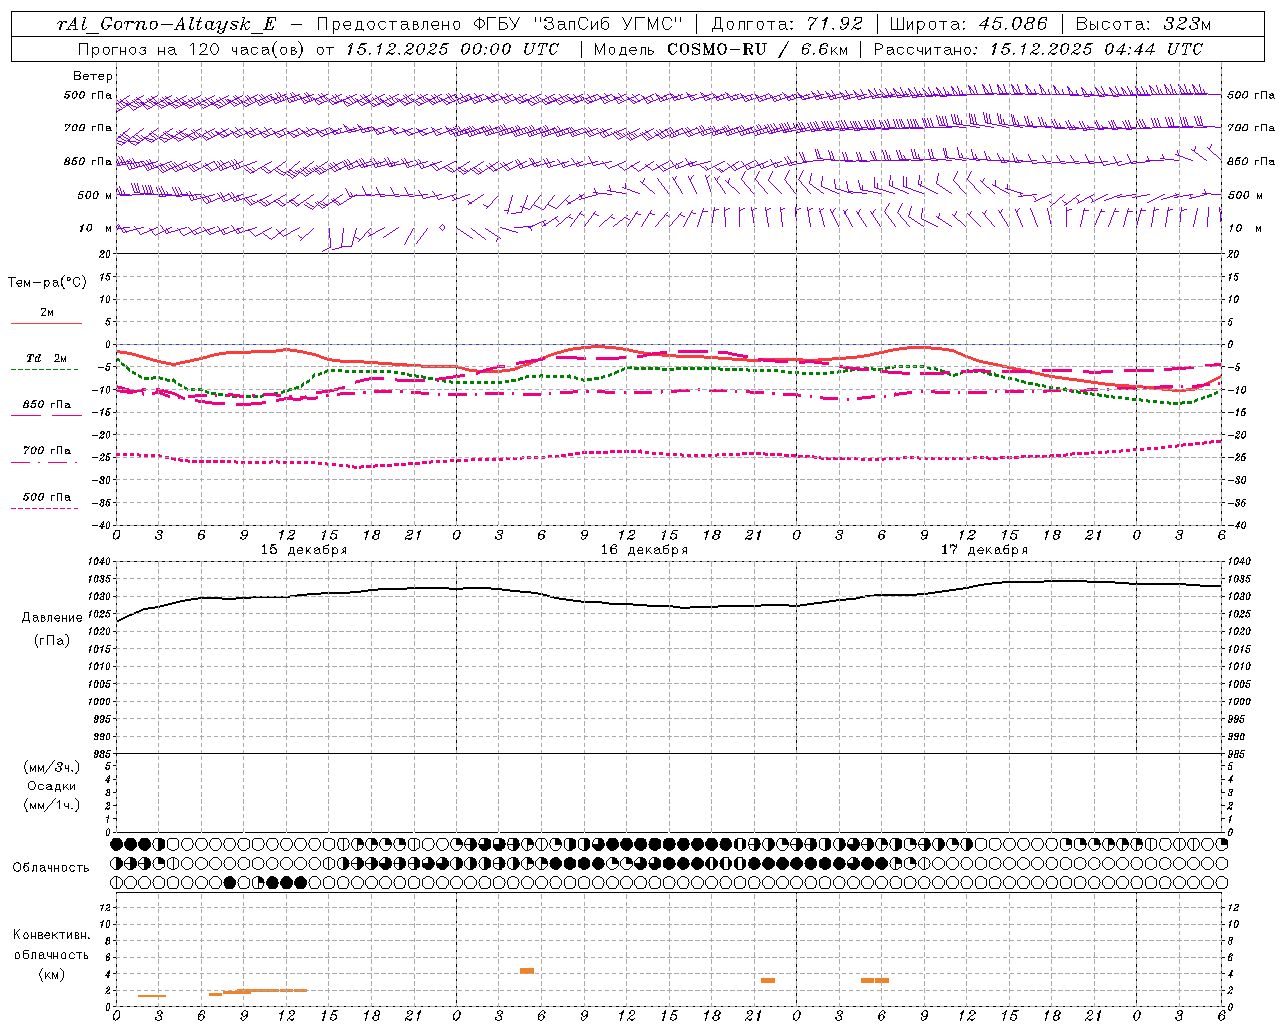This screenshot has width=1280, height=1024.
Task: Click the (гПа) unit label under Давление
Action: click(x=52, y=640)
